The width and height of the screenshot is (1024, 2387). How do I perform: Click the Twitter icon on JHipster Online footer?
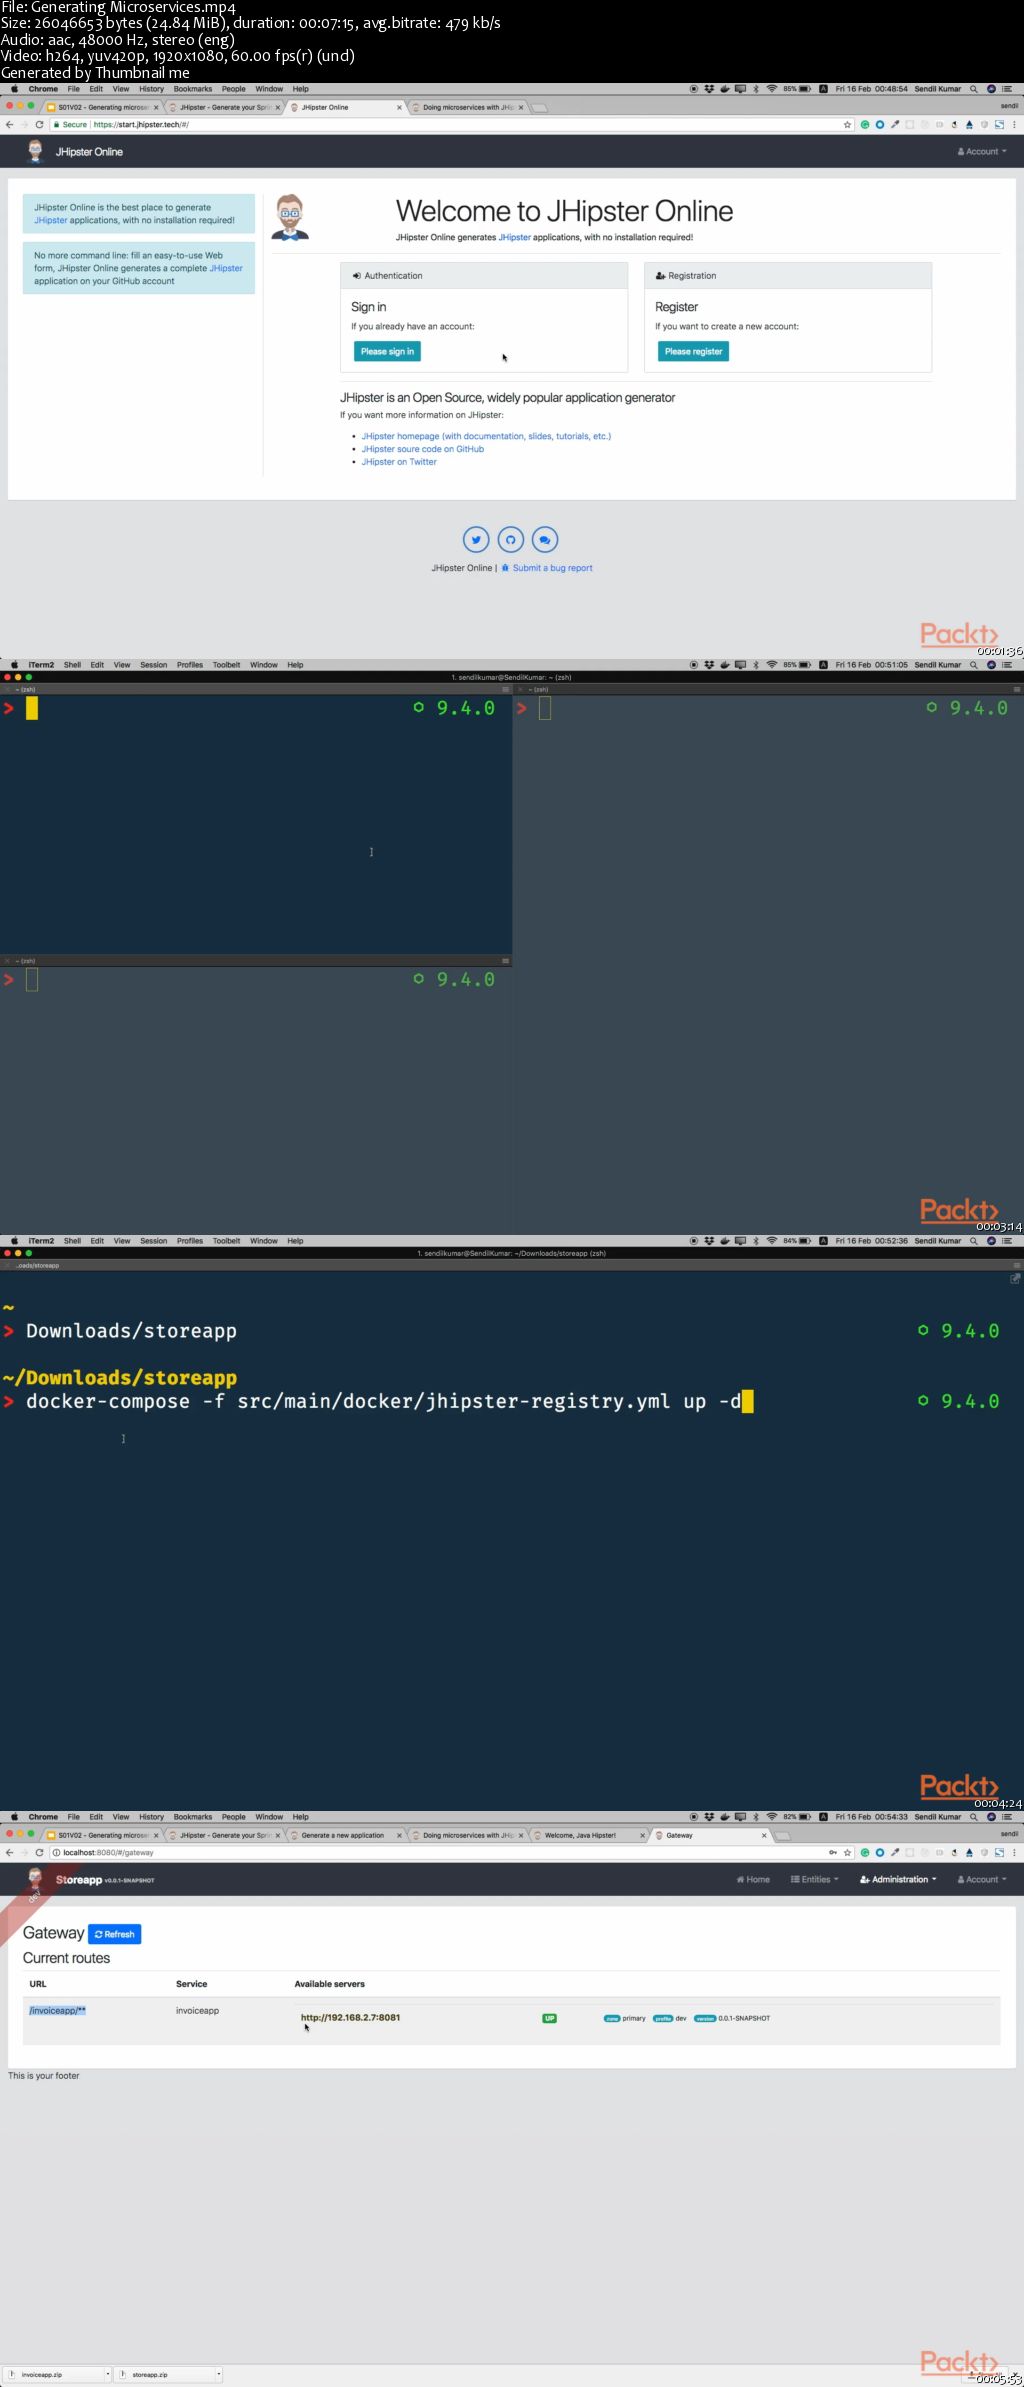click(x=476, y=540)
